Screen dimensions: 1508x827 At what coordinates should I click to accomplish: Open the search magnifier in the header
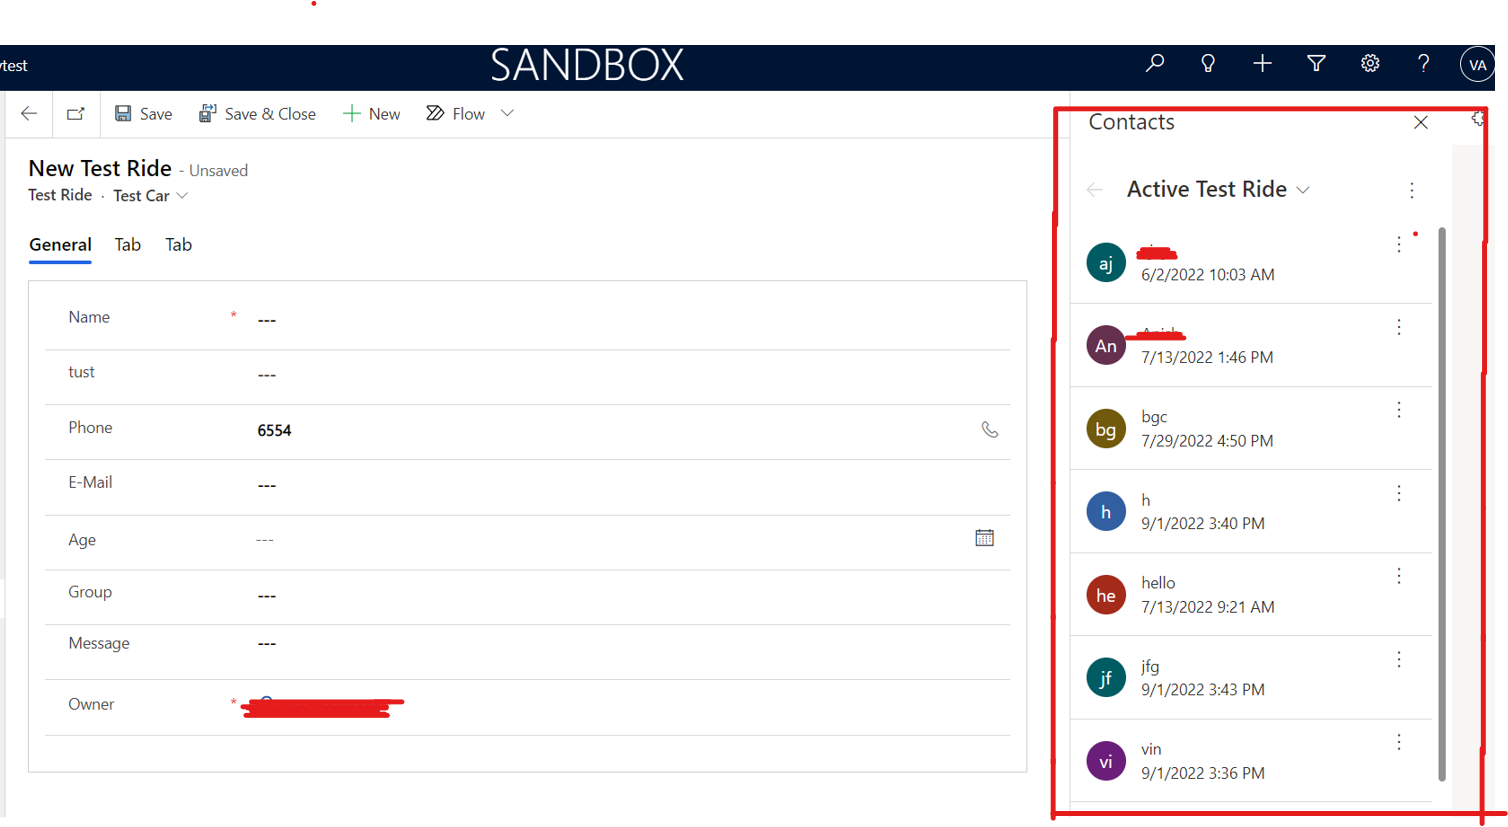pyautogui.click(x=1154, y=64)
